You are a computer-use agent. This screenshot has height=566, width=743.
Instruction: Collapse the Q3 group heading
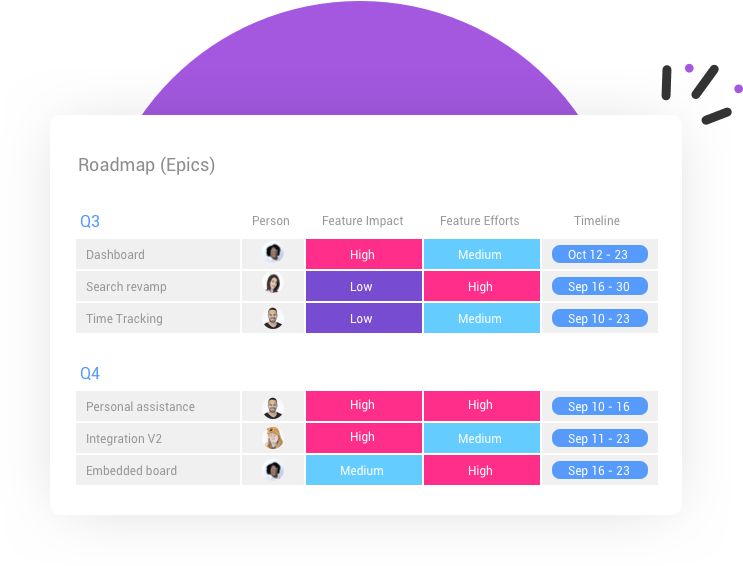click(90, 221)
